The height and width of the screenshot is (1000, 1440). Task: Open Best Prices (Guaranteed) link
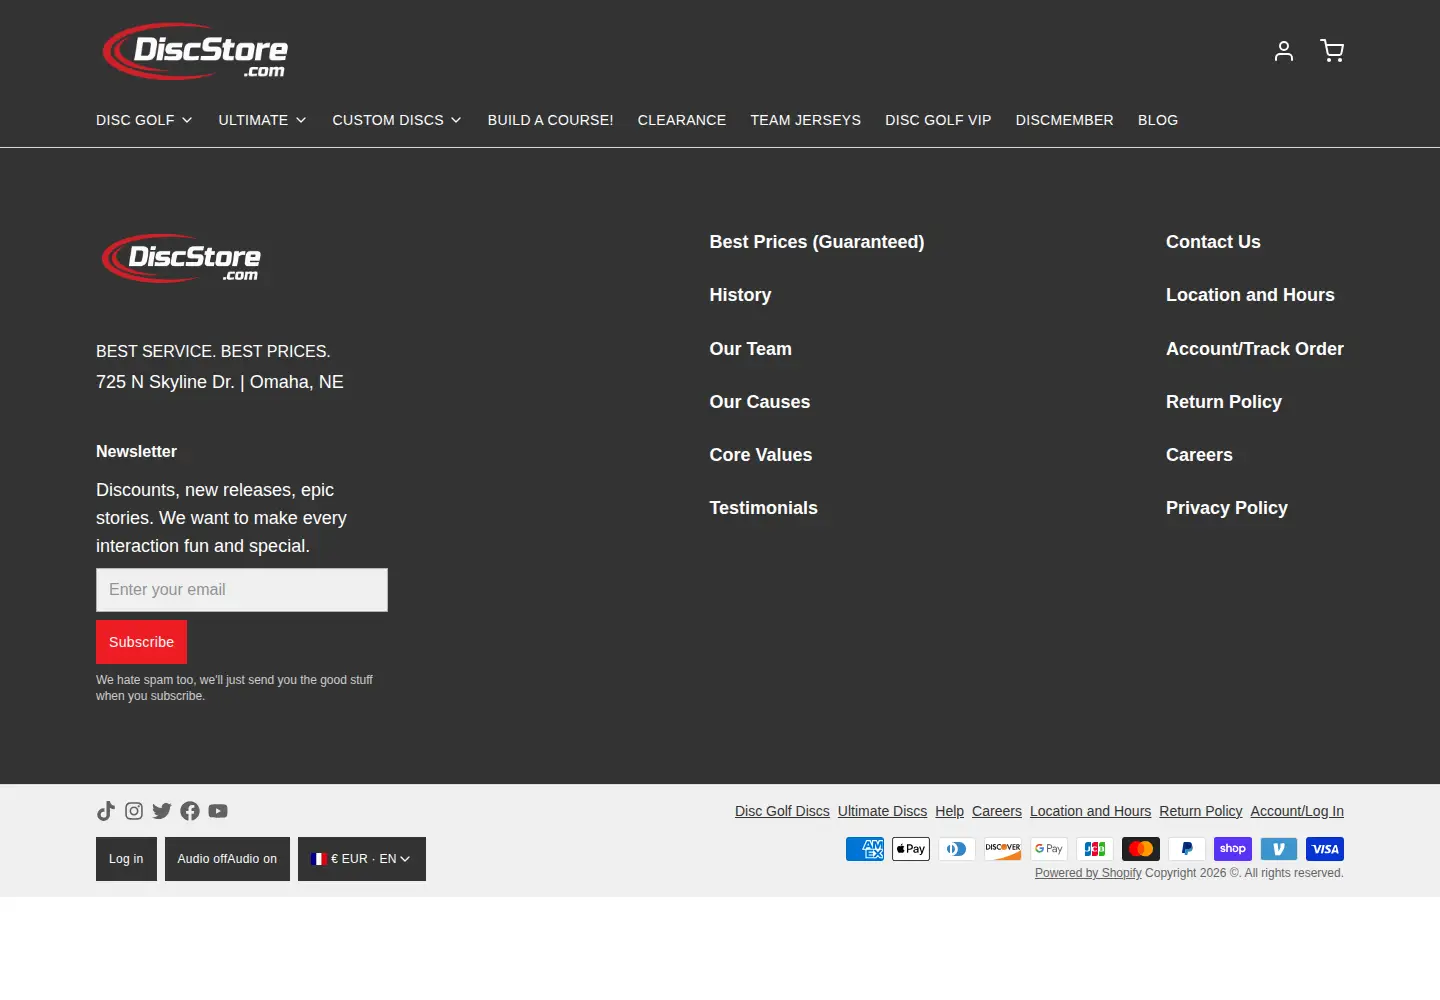(x=817, y=242)
